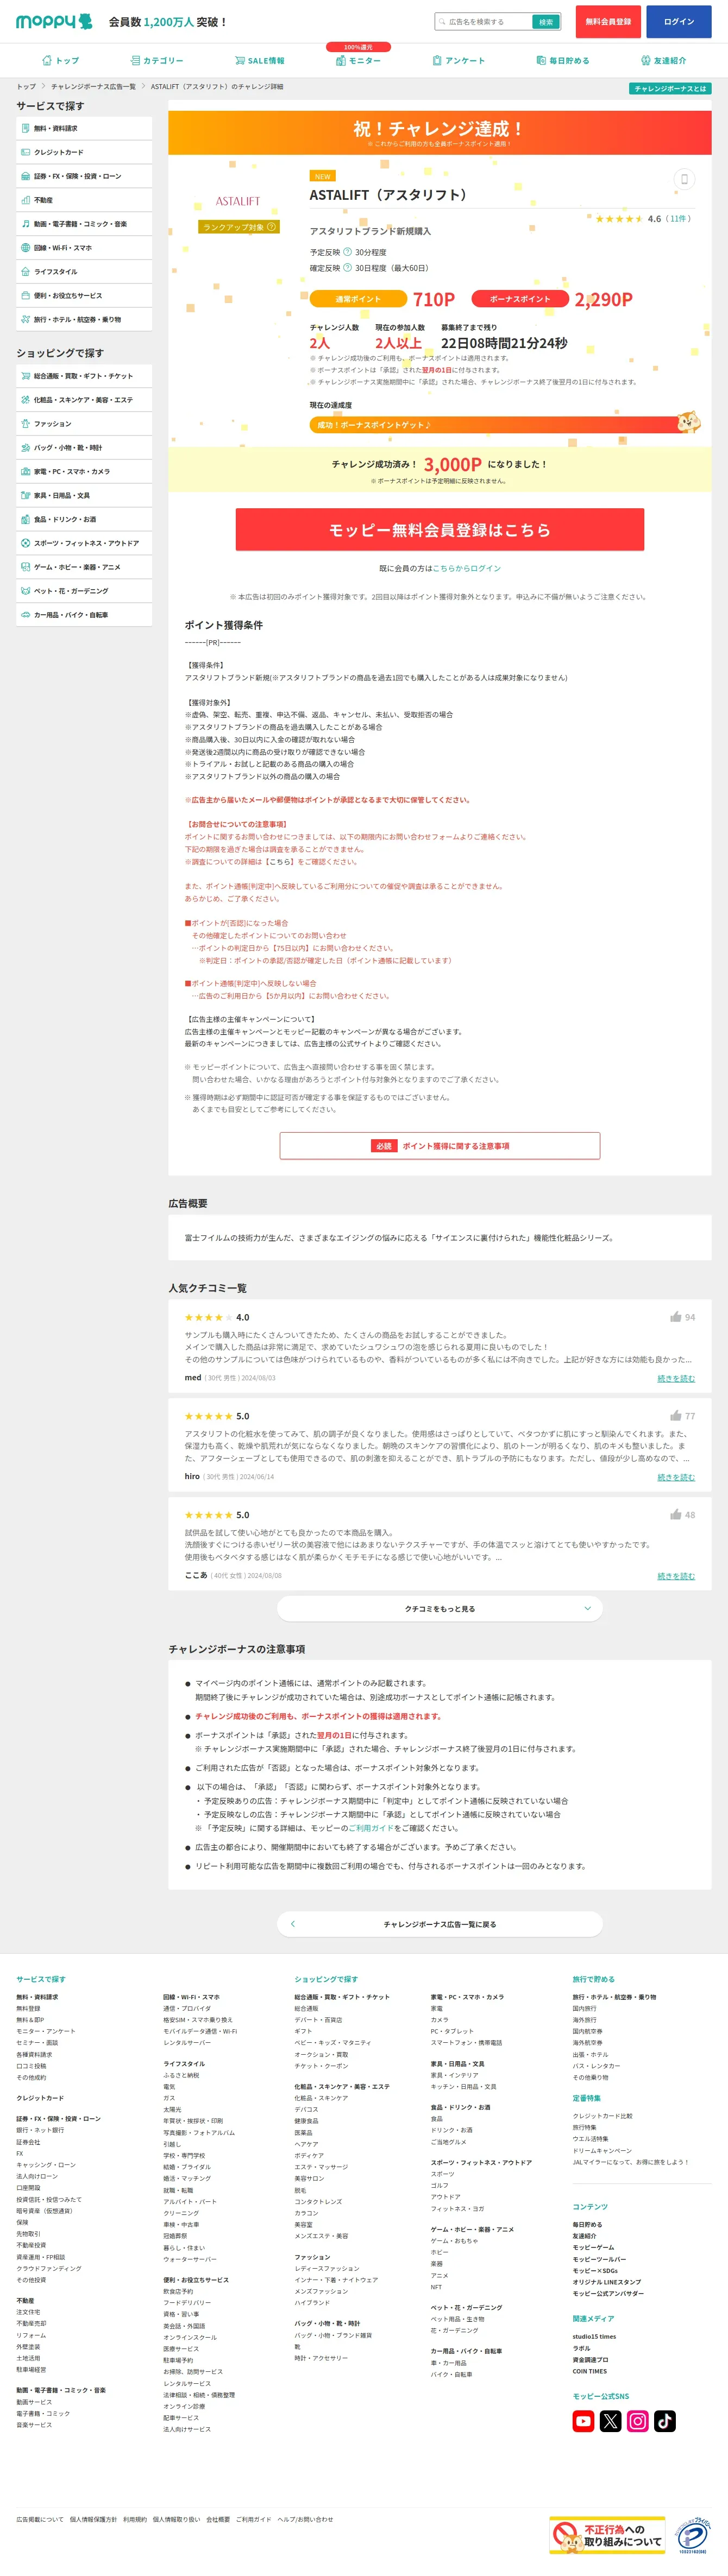Viewport: 728px width, 2576px height.
Task: Open the カテゴリー navigation tab
Action: [x=157, y=61]
